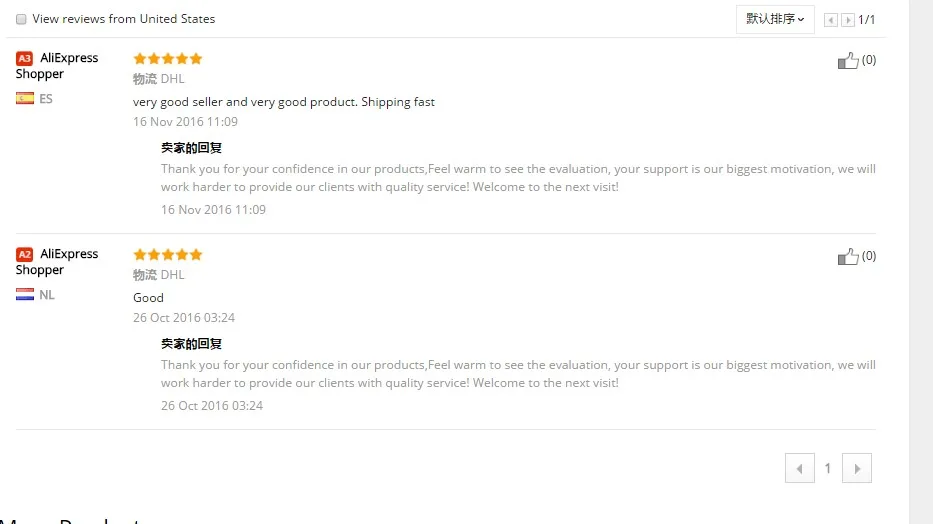
Task: Select page number 1 in pagination
Action: tap(828, 468)
